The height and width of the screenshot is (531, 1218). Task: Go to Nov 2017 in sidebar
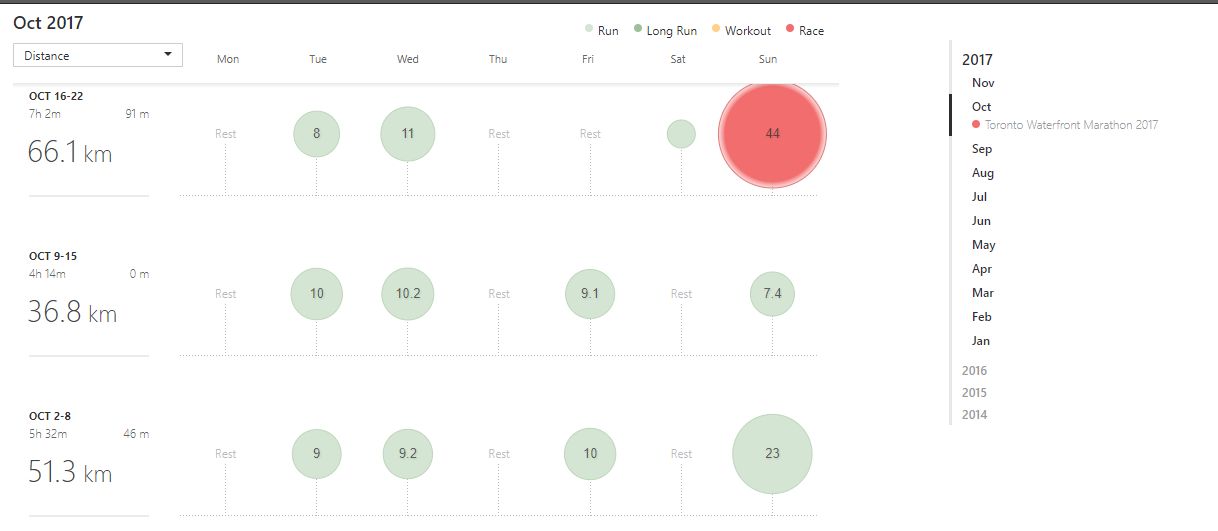pos(983,83)
